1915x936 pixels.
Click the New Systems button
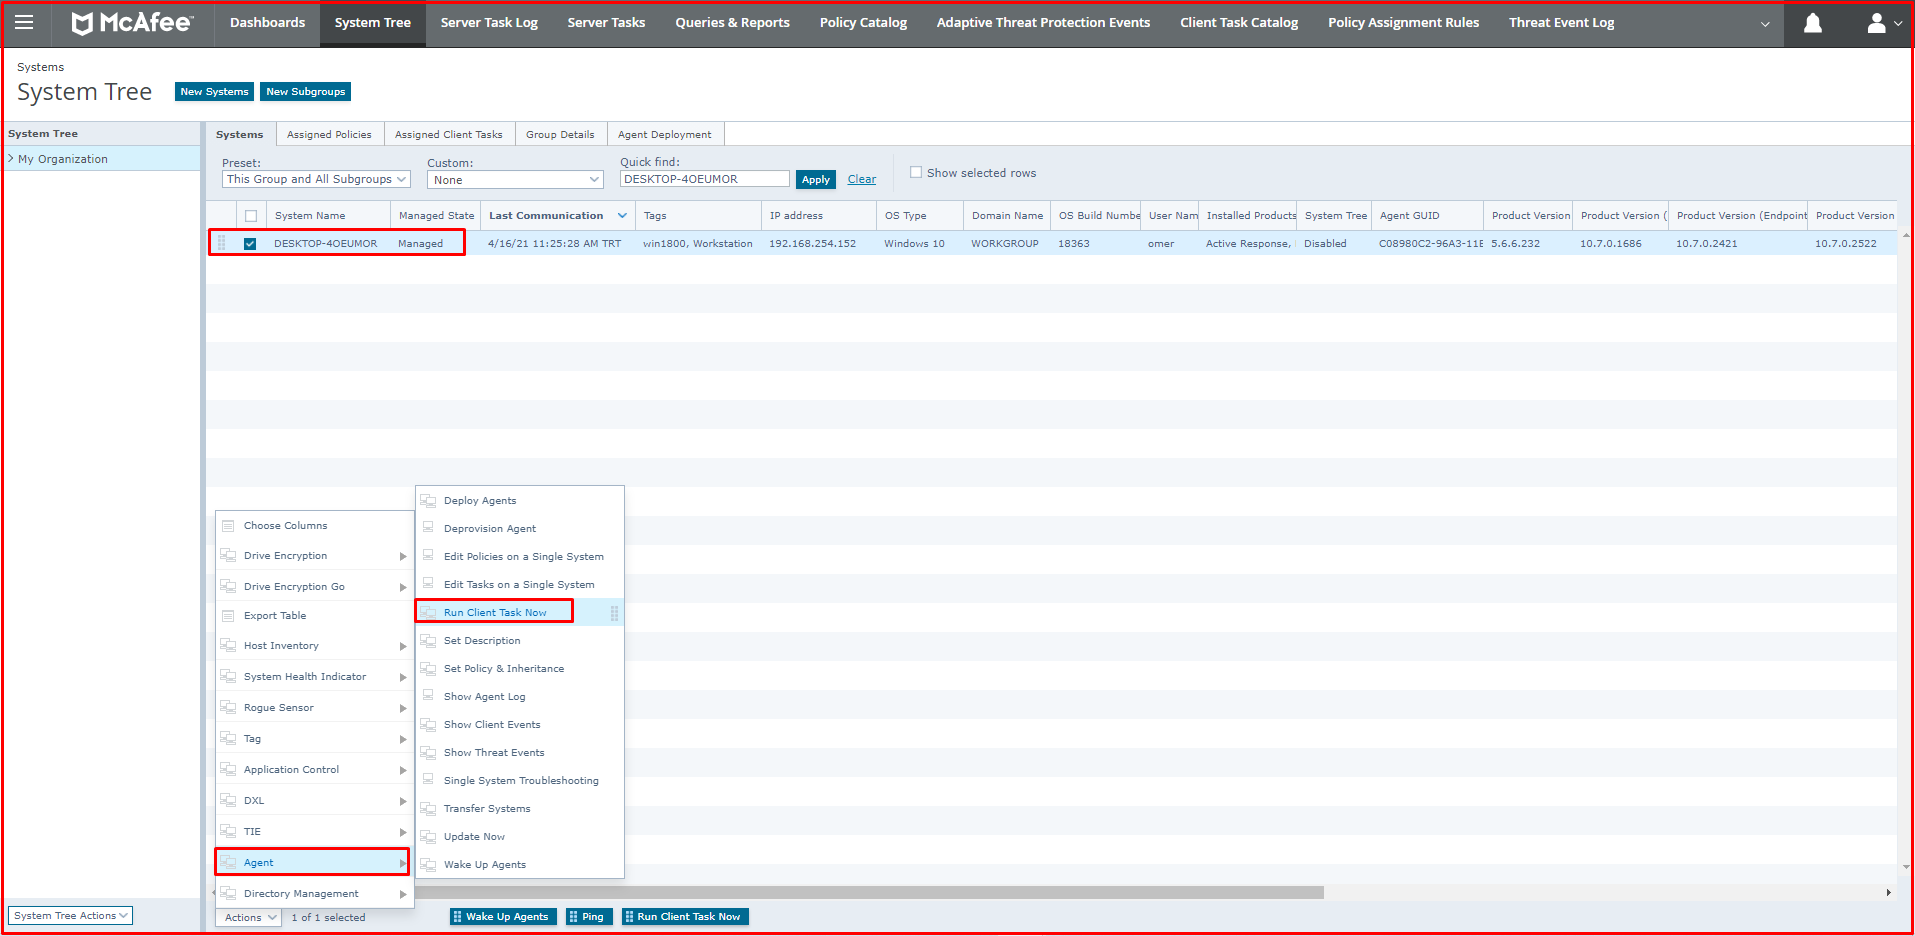(214, 91)
